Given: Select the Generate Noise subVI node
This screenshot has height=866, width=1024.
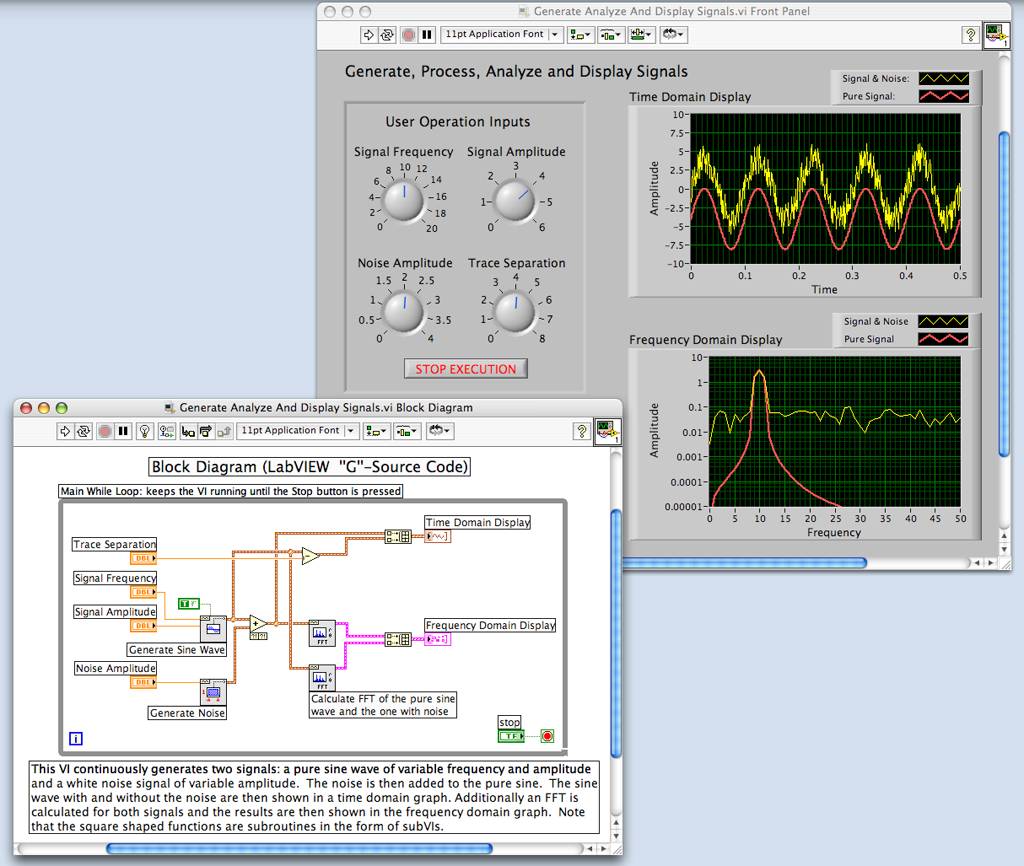Looking at the screenshot, I should pos(213,692).
